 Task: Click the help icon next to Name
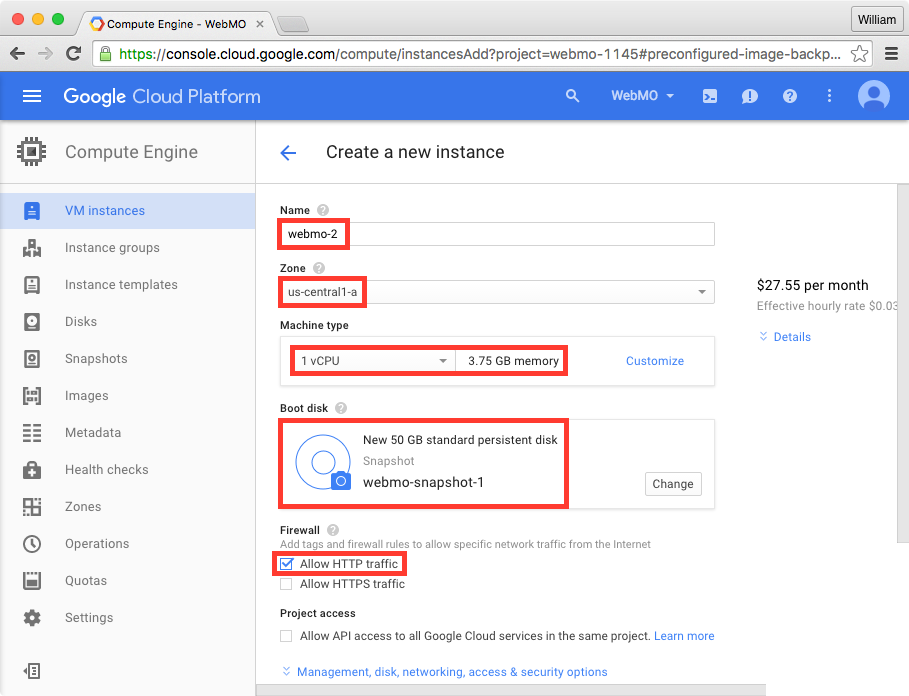point(323,210)
